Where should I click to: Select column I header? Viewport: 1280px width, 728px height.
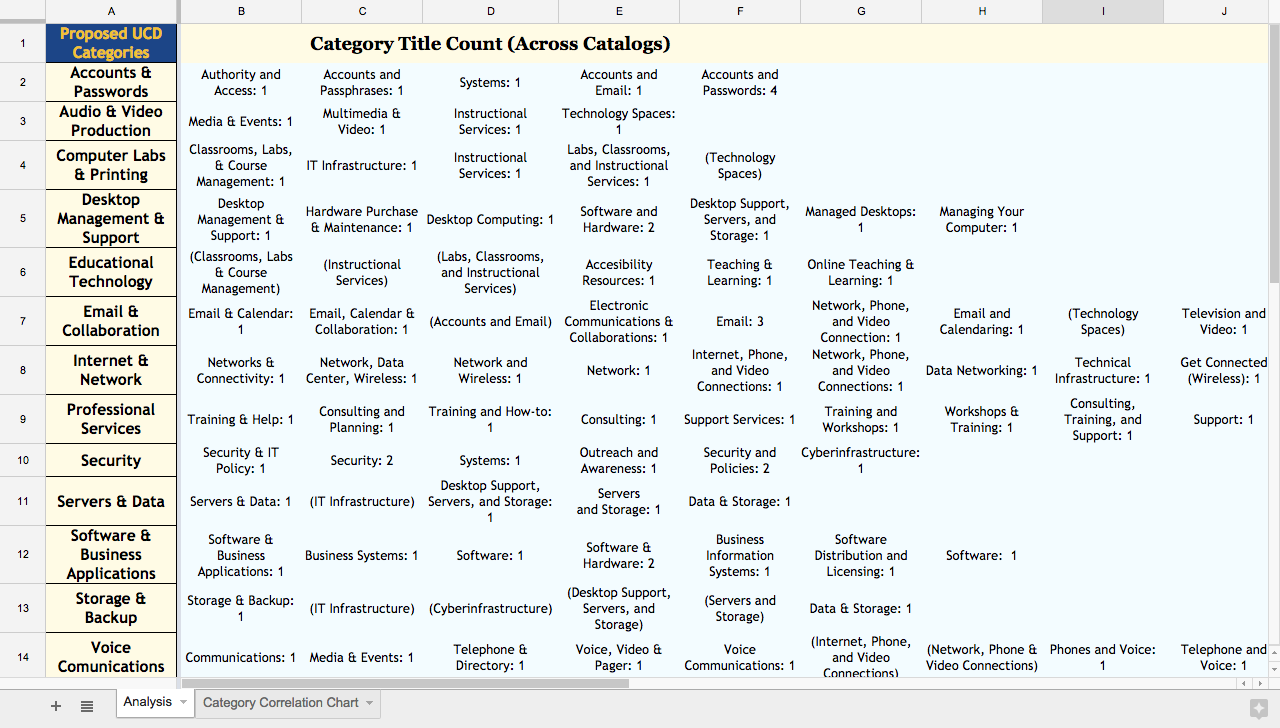1103,11
